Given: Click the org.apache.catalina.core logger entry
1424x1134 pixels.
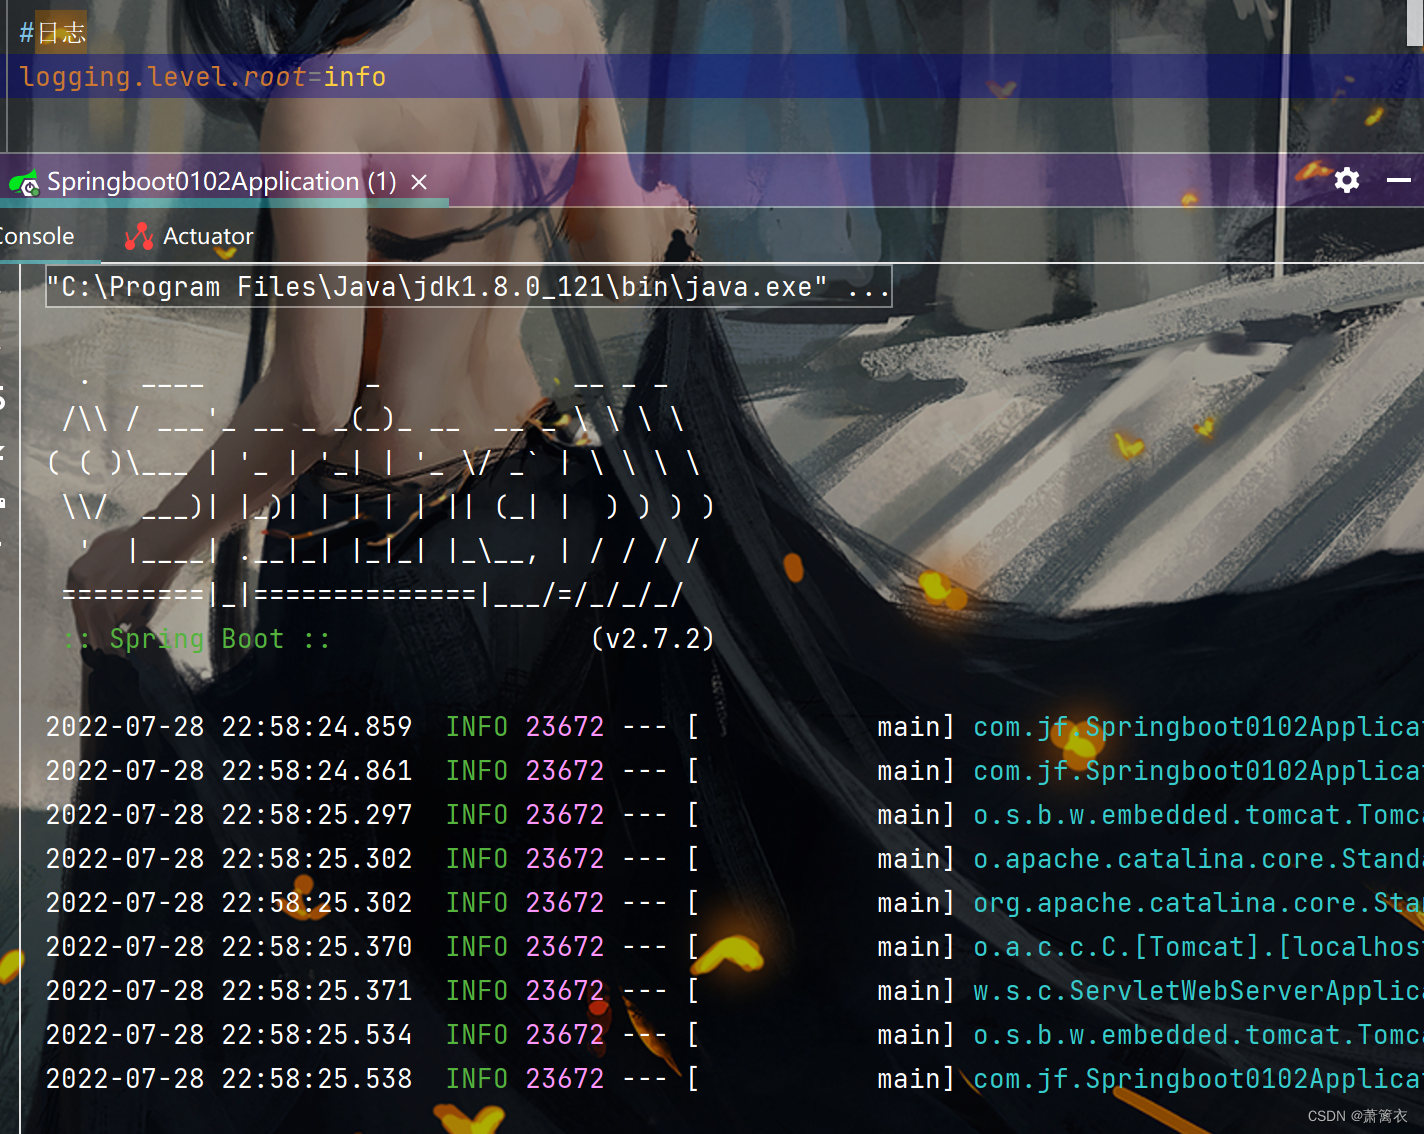Looking at the screenshot, I should click(x=1198, y=903).
